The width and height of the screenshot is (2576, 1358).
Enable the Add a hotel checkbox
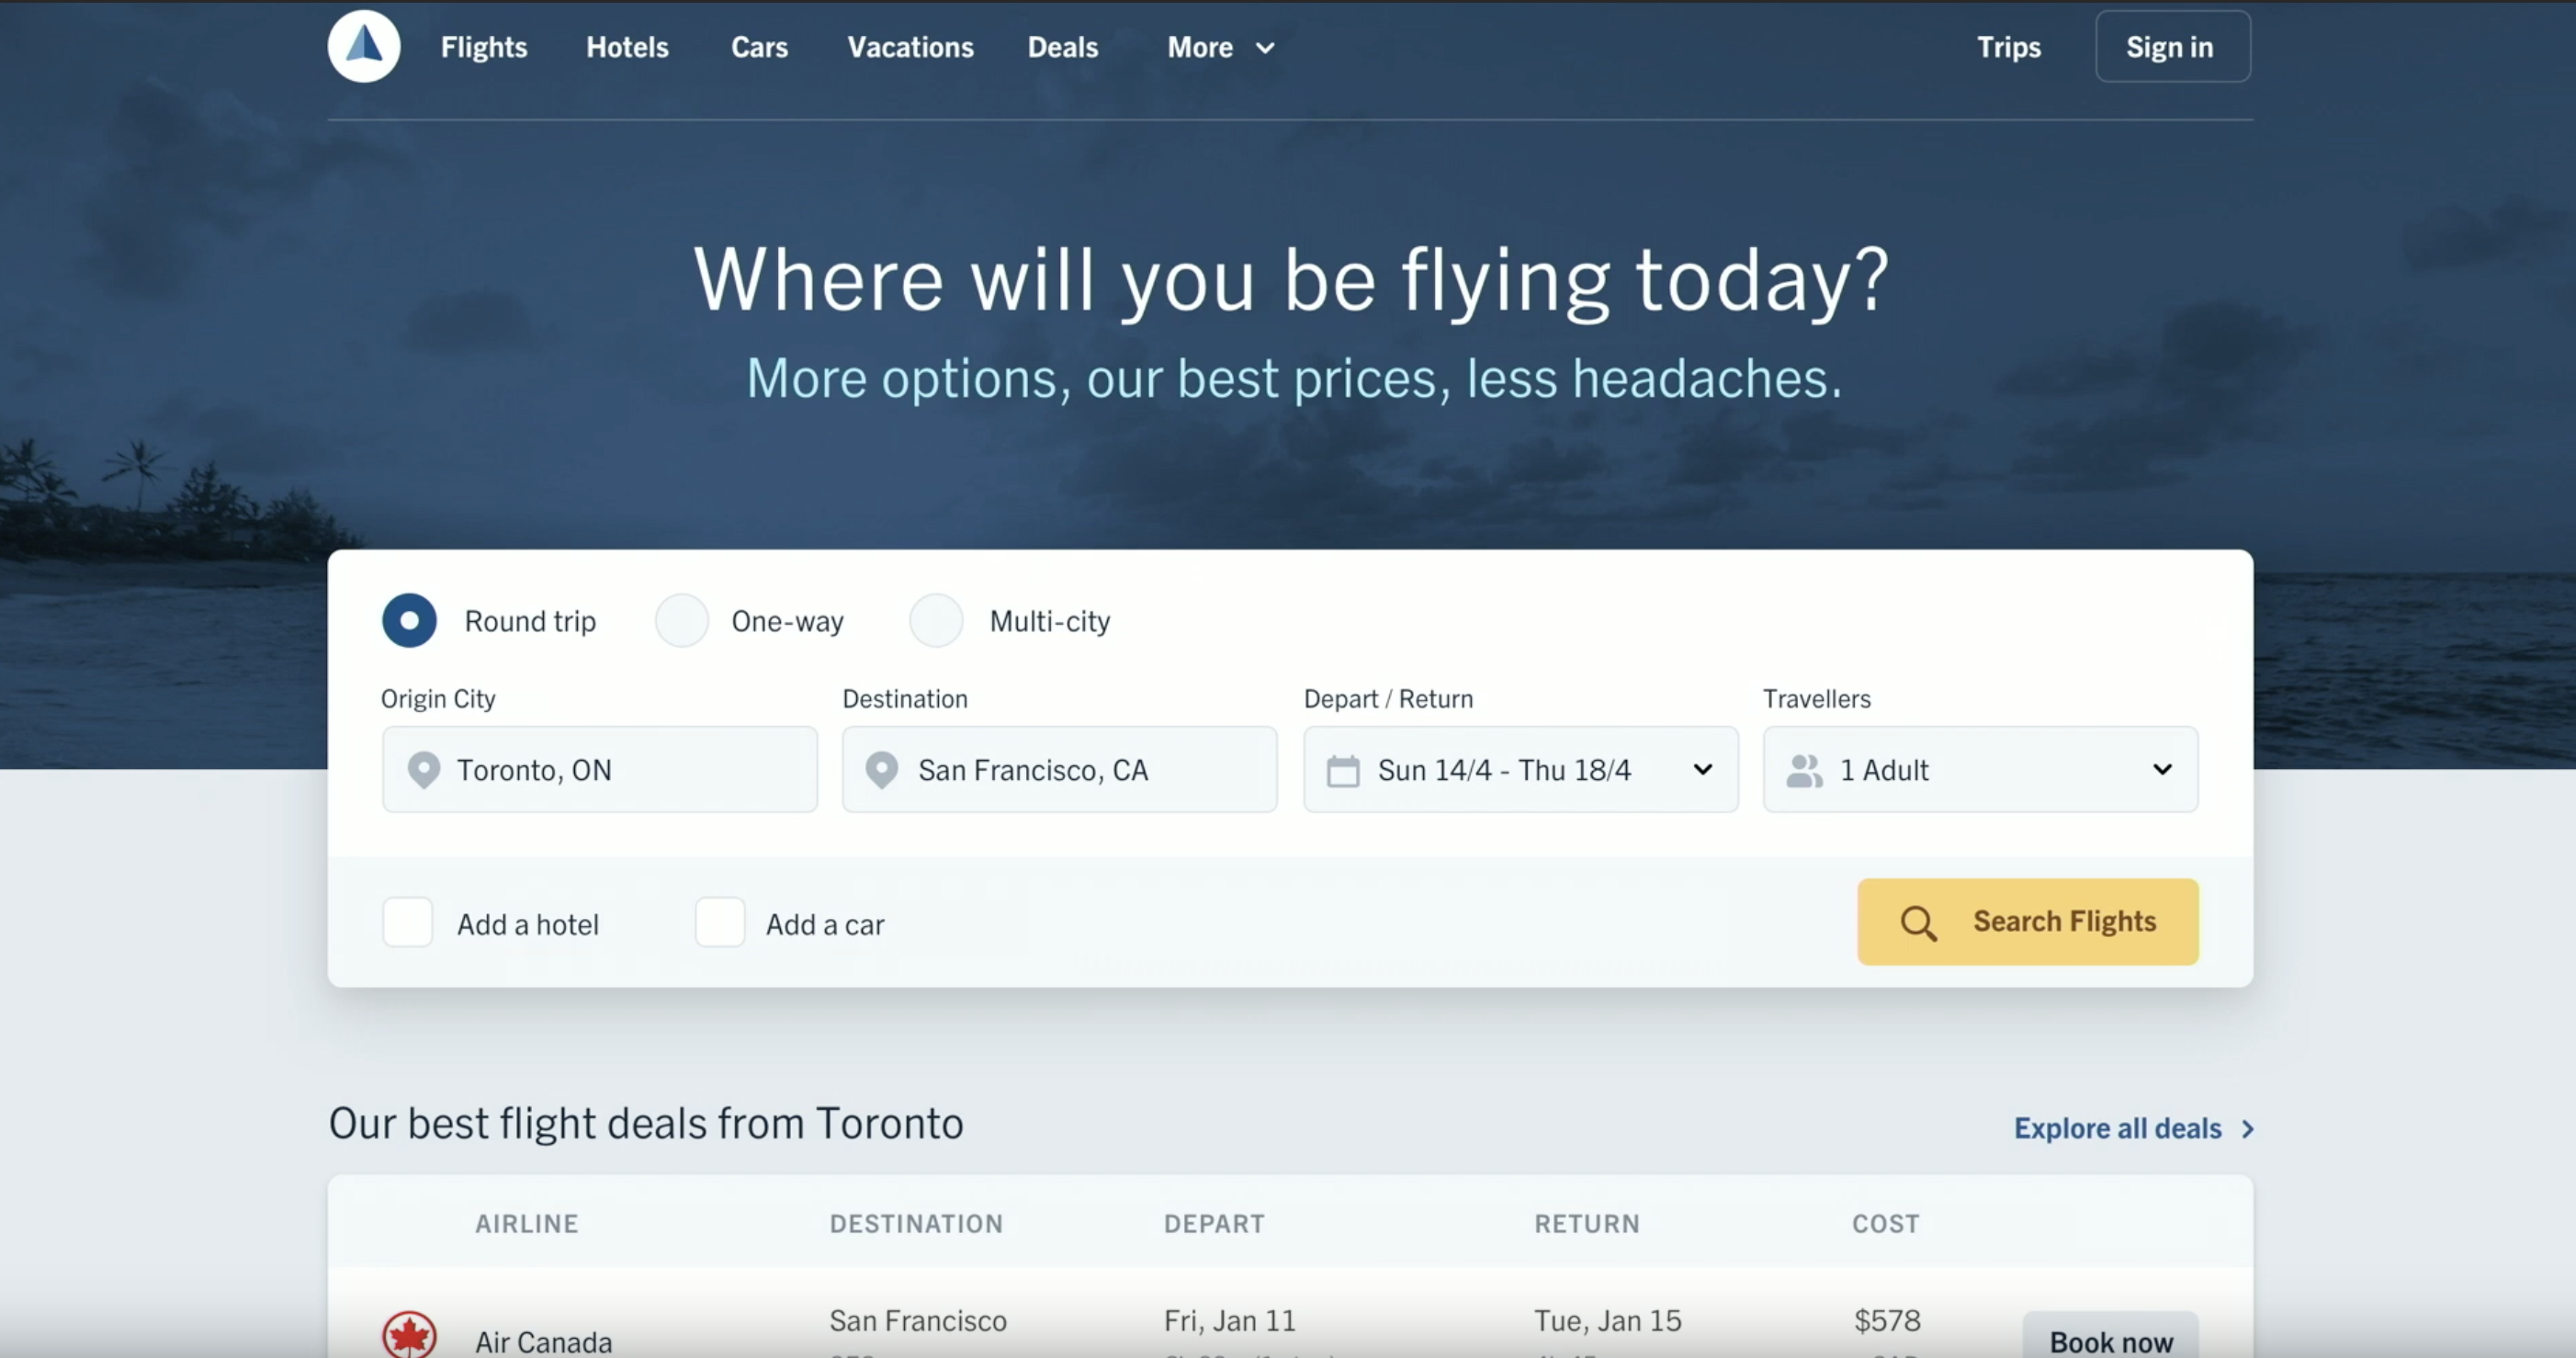click(x=408, y=922)
